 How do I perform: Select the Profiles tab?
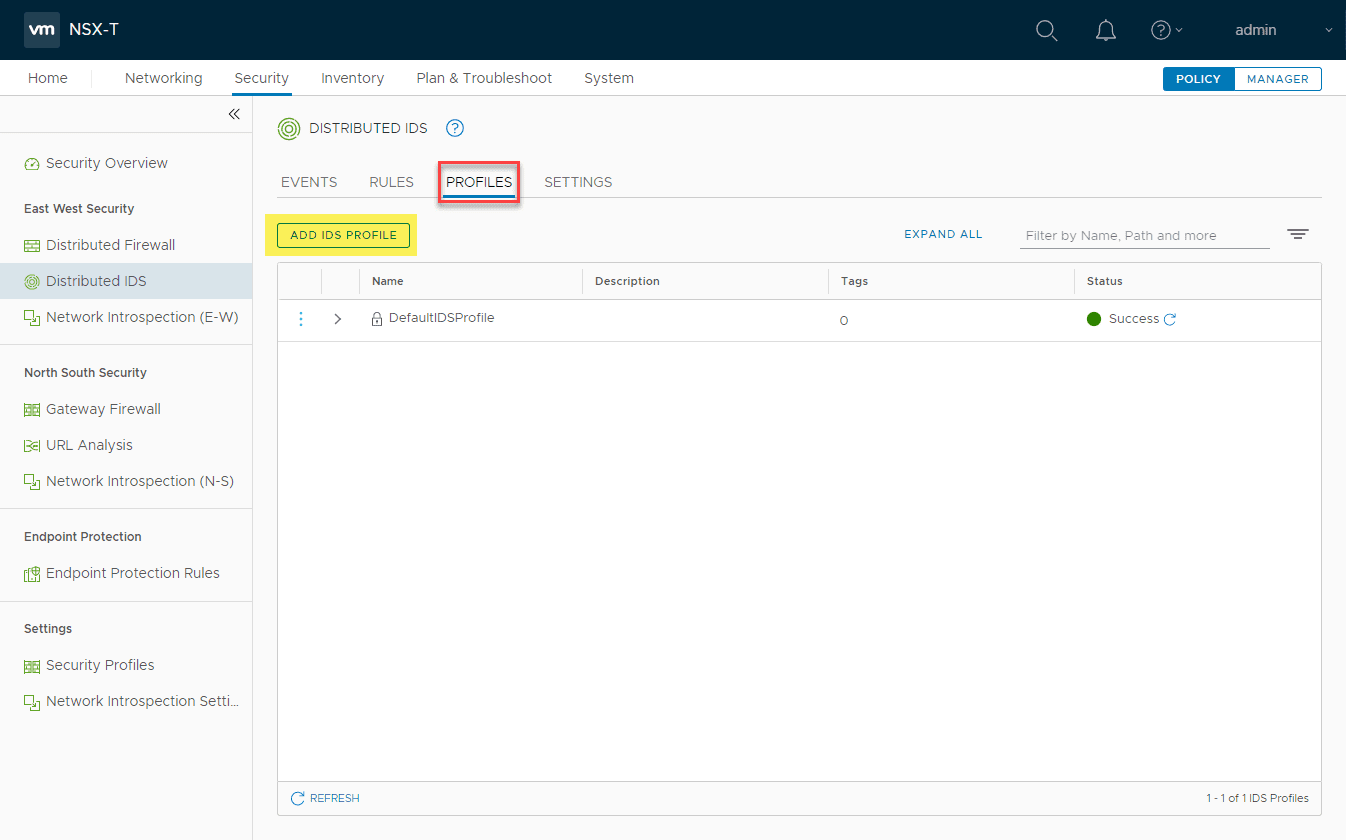[x=479, y=182]
